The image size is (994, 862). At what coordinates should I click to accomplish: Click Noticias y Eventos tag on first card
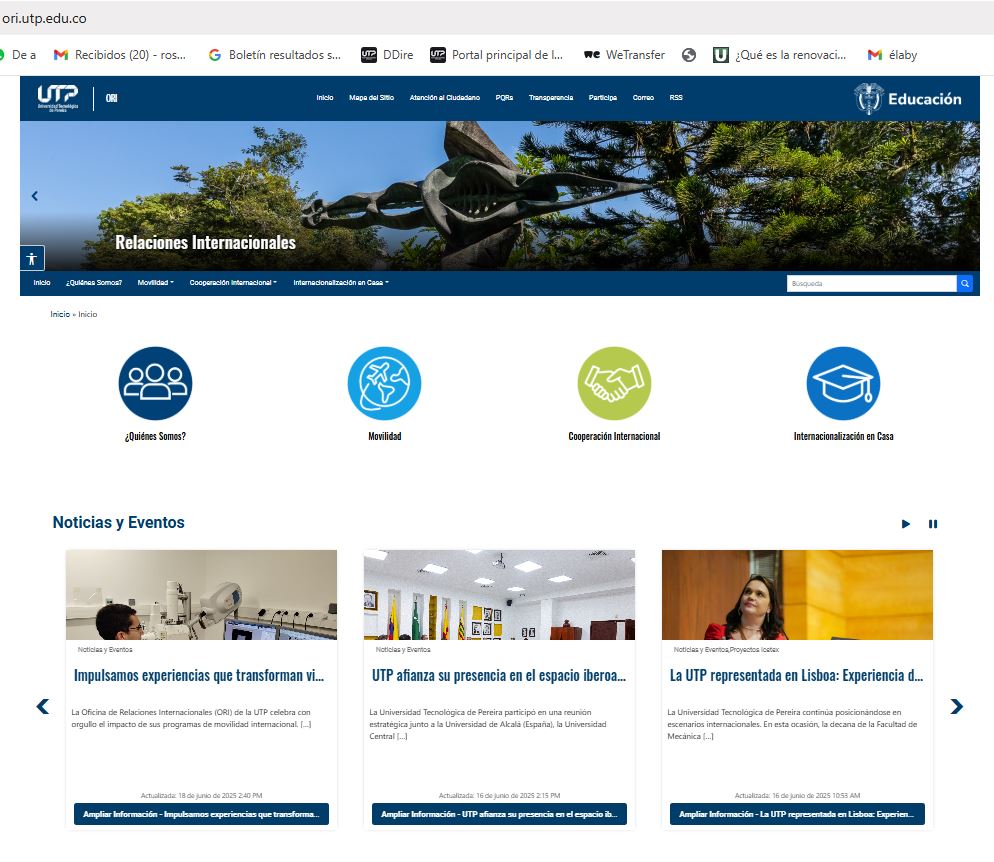pyautogui.click(x=105, y=650)
